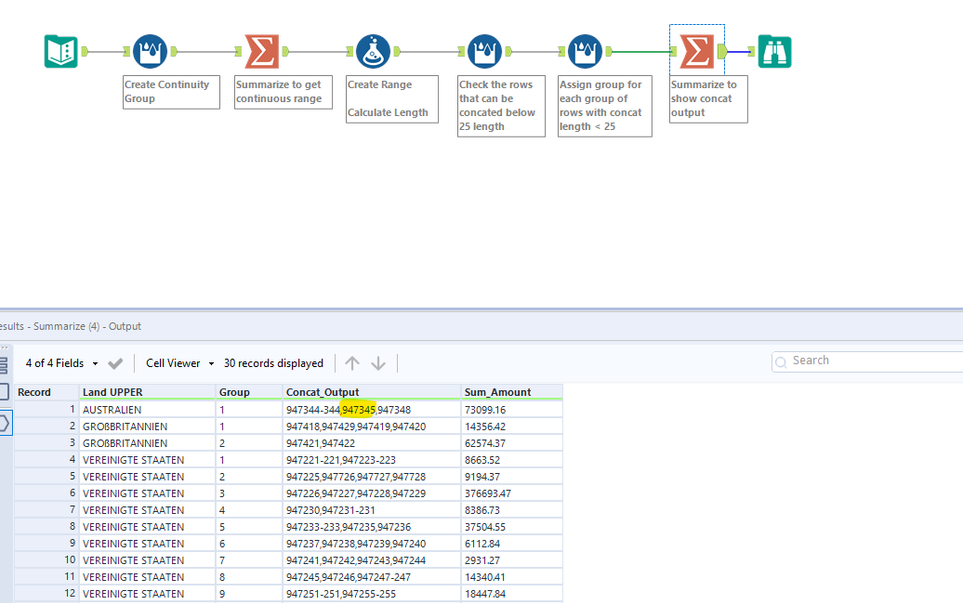Click the Browse binoculars tool
Viewport: 963px width, 603px height.
pos(774,51)
